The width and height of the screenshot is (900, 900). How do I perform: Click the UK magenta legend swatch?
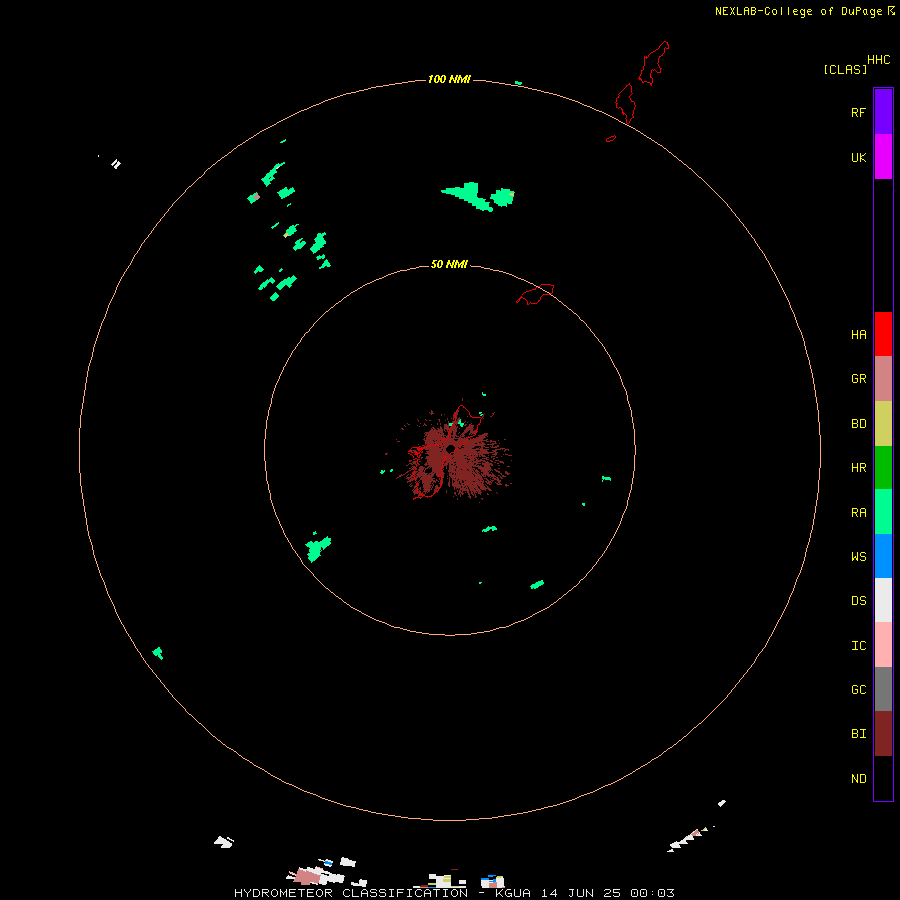point(883,157)
